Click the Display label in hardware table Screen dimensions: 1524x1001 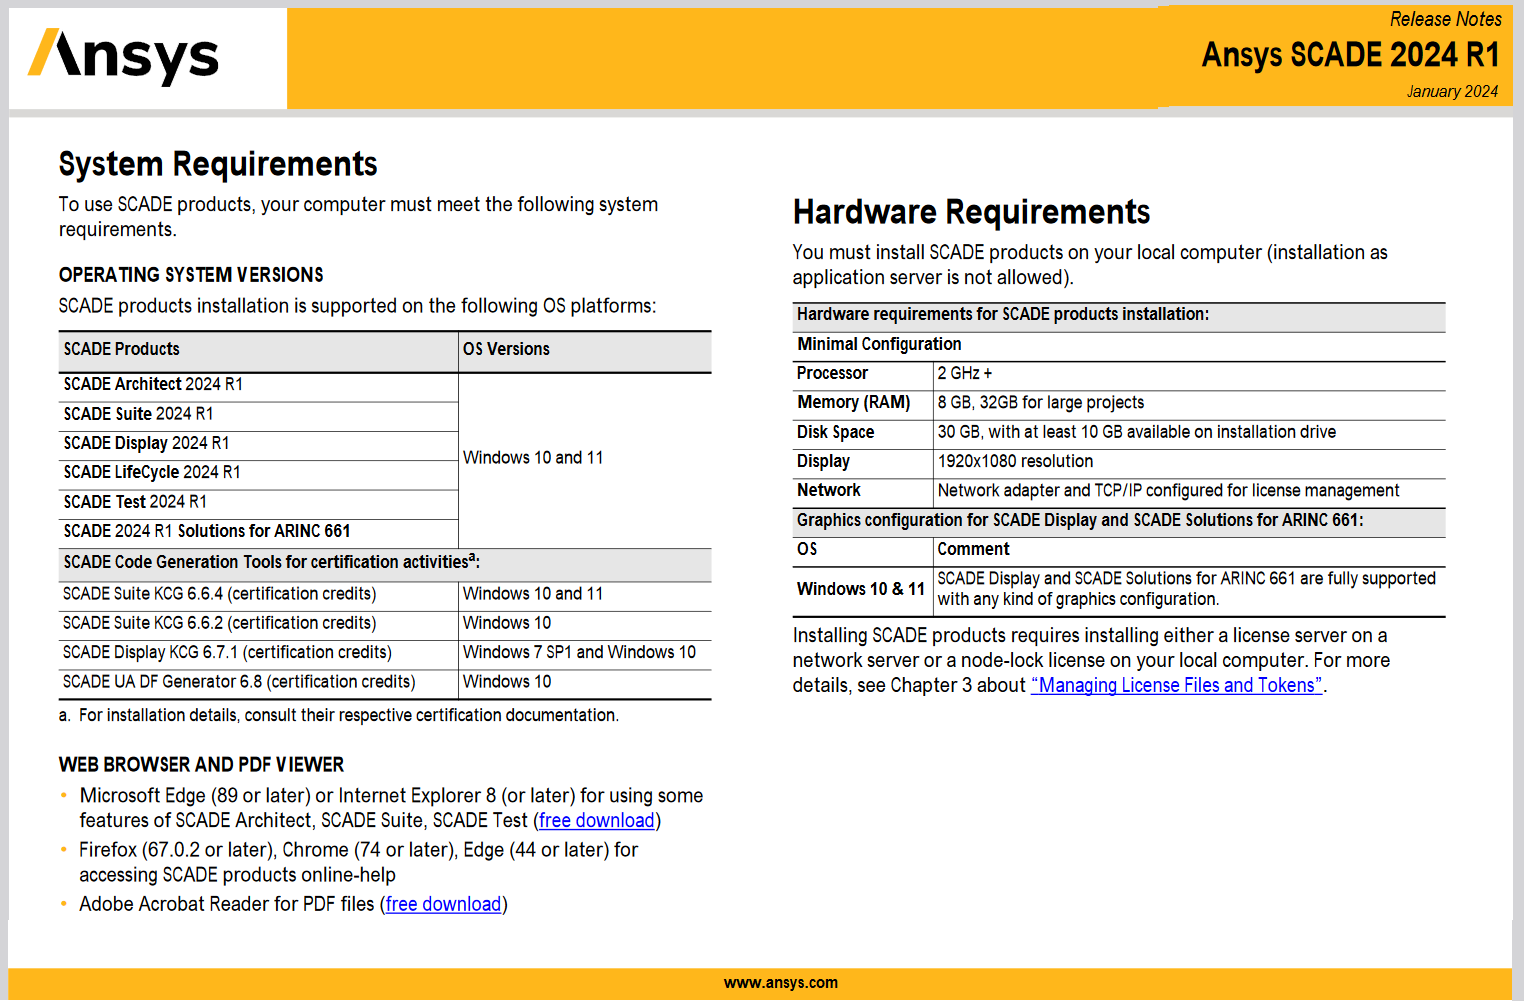tap(863, 462)
